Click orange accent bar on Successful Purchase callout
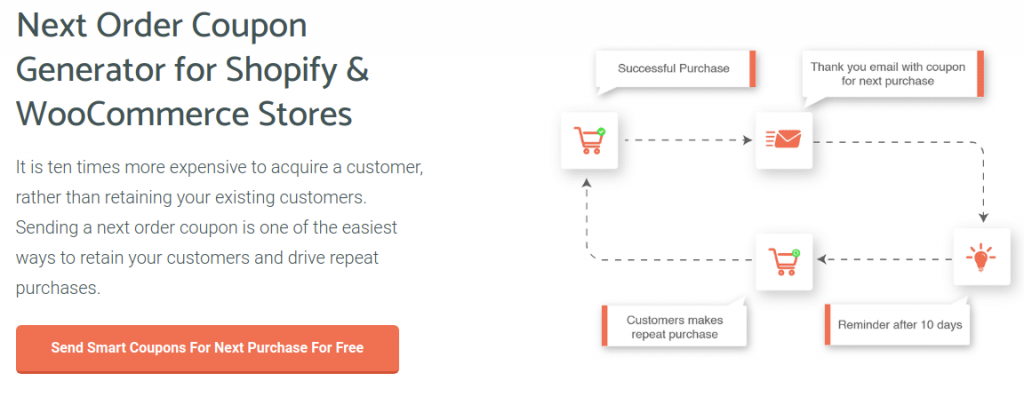The width and height of the screenshot is (1024, 397). [x=752, y=68]
